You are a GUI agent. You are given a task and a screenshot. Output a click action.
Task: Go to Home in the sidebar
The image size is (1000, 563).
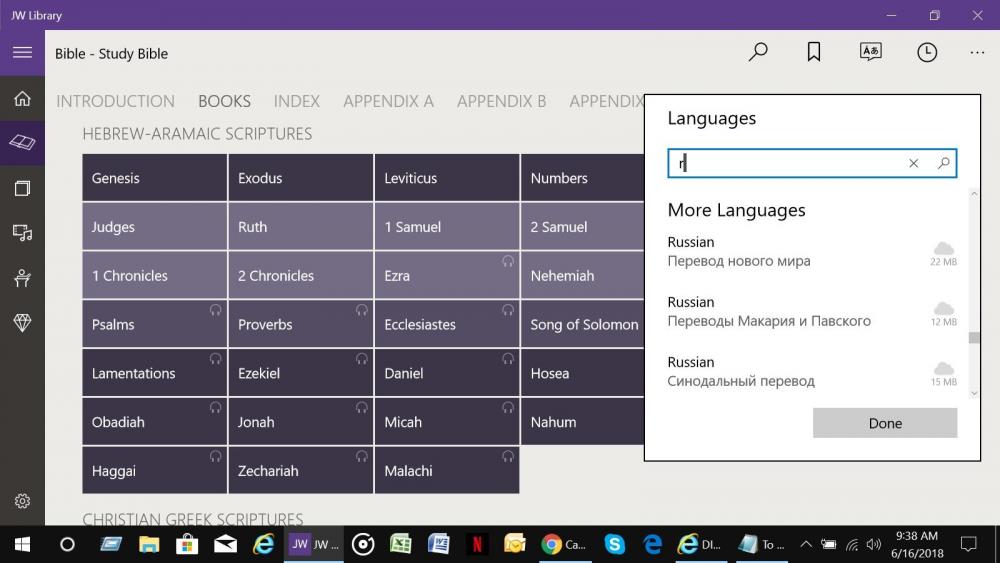[x=22, y=99]
